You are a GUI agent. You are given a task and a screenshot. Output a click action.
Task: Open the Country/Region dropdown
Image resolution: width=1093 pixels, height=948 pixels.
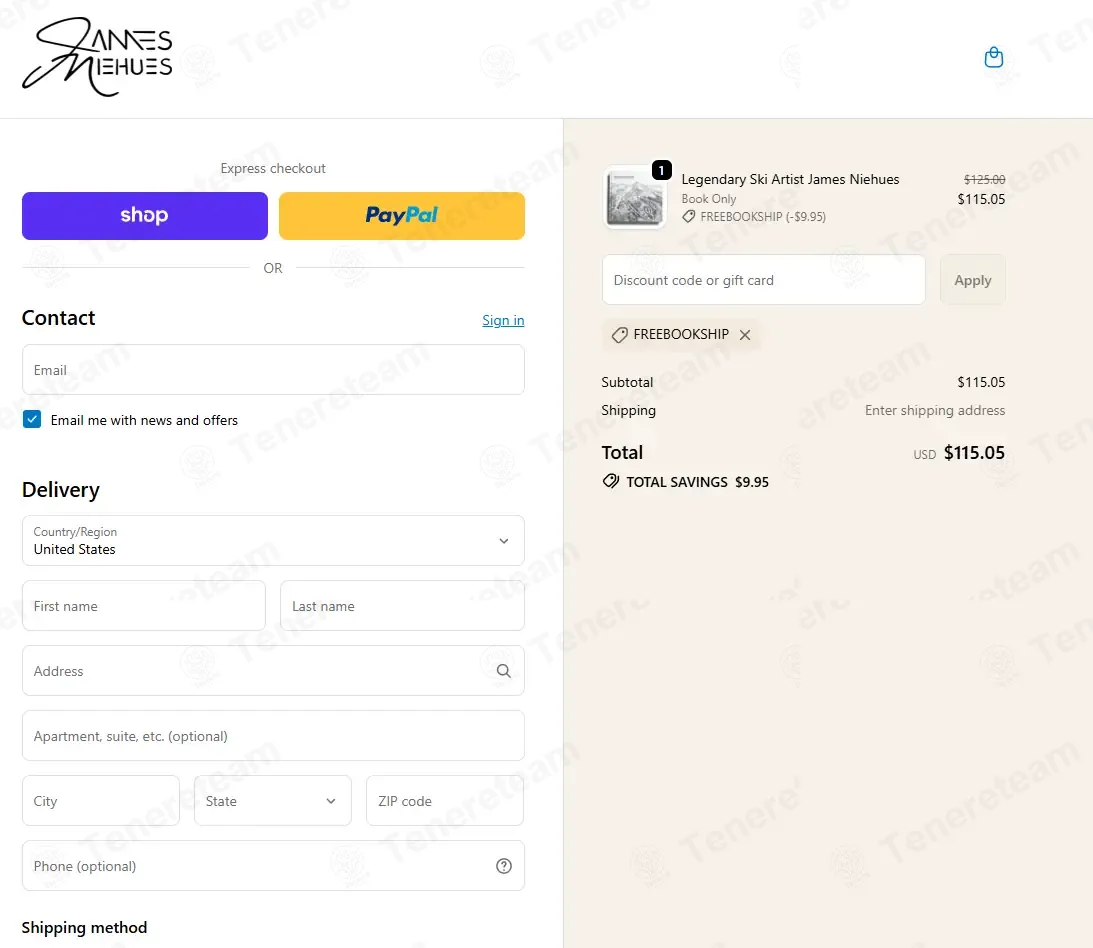click(x=273, y=540)
